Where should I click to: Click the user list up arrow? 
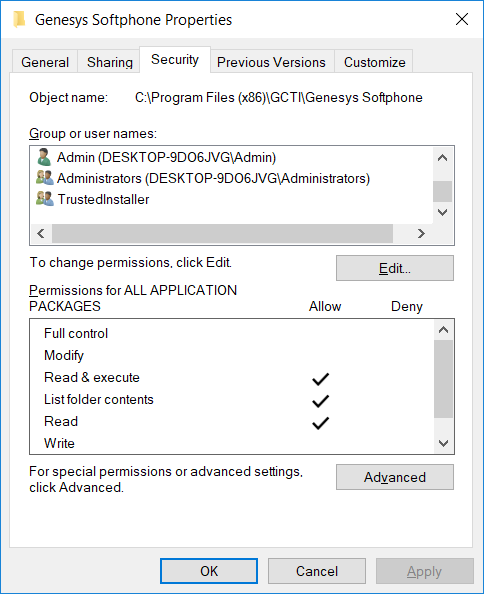click(x=442, y=158)
